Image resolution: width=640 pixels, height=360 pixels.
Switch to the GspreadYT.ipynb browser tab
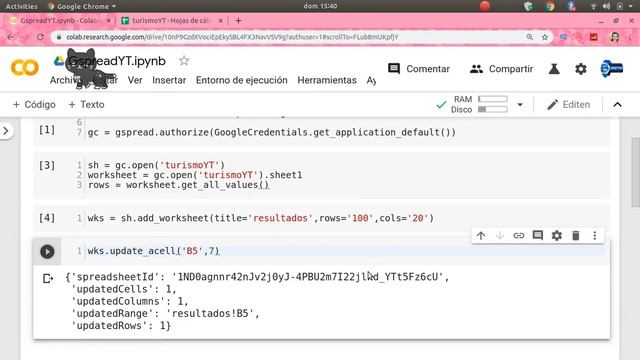tap(60, 20)
